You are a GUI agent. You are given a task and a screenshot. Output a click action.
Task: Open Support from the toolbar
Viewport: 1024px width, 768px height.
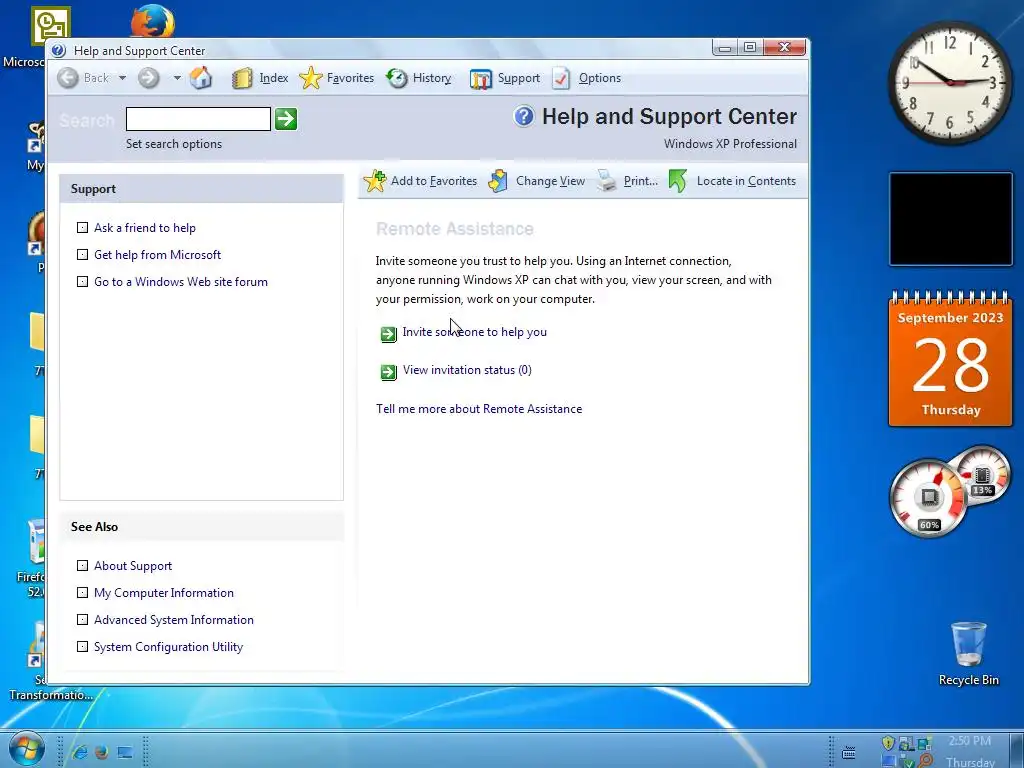pos(519,78)
